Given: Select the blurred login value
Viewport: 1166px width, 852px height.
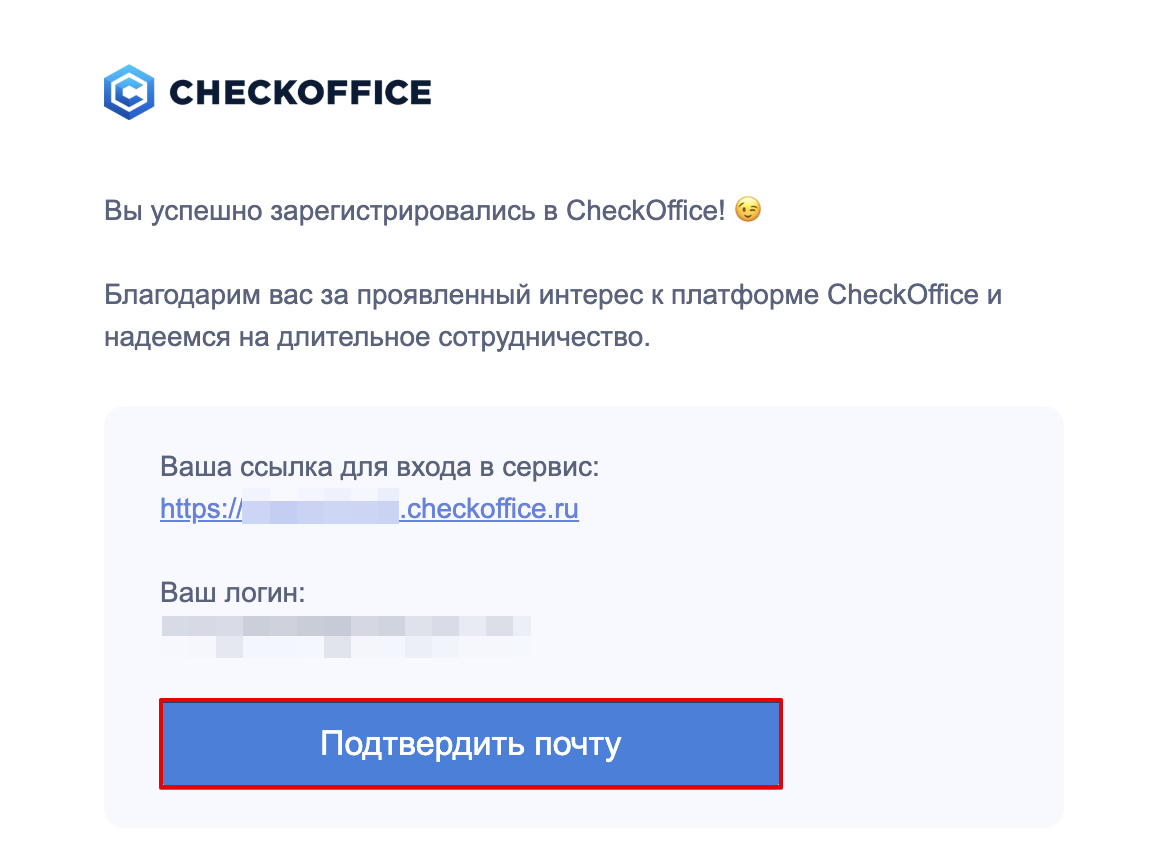Looking at the screenshot, I should [345, 637].
